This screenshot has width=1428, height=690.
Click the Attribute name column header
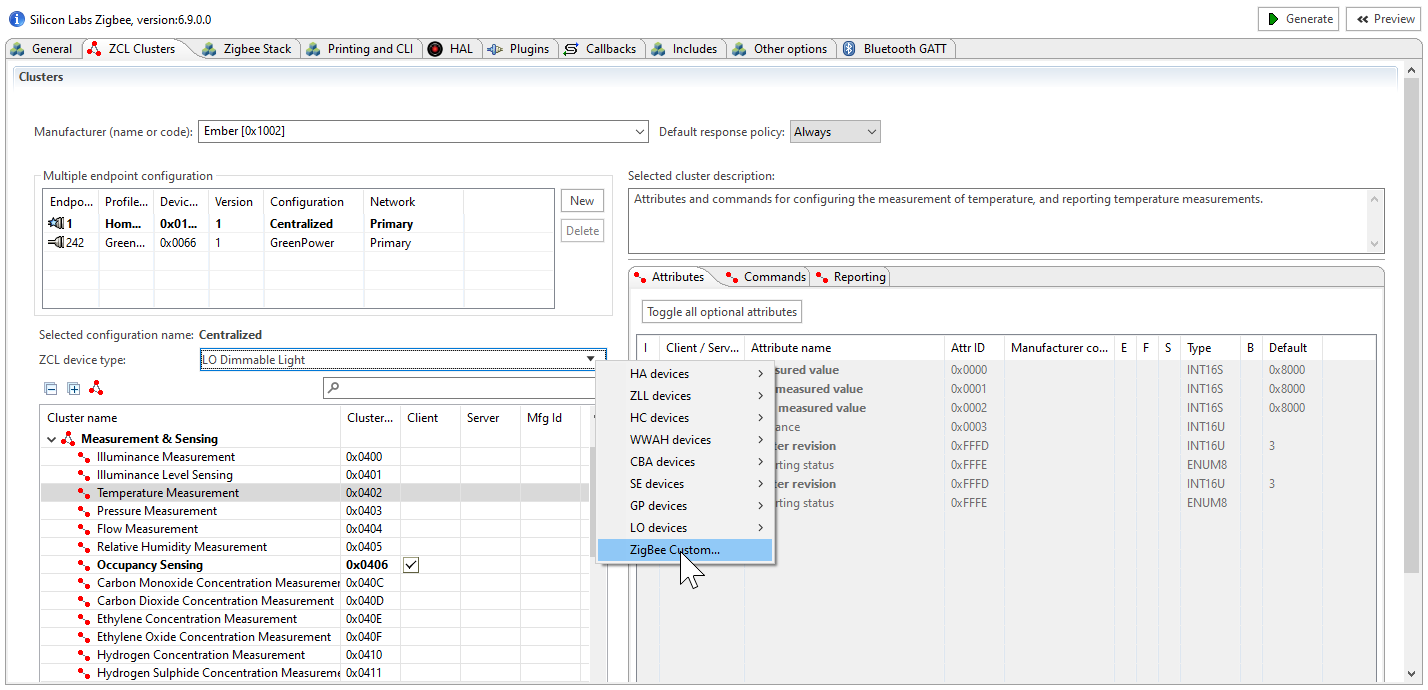tap(845, 348)
